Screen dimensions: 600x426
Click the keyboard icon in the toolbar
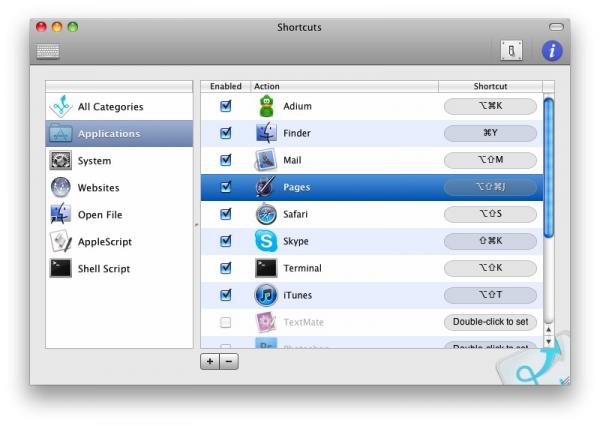pyautogui.click(x=48, y=51)
